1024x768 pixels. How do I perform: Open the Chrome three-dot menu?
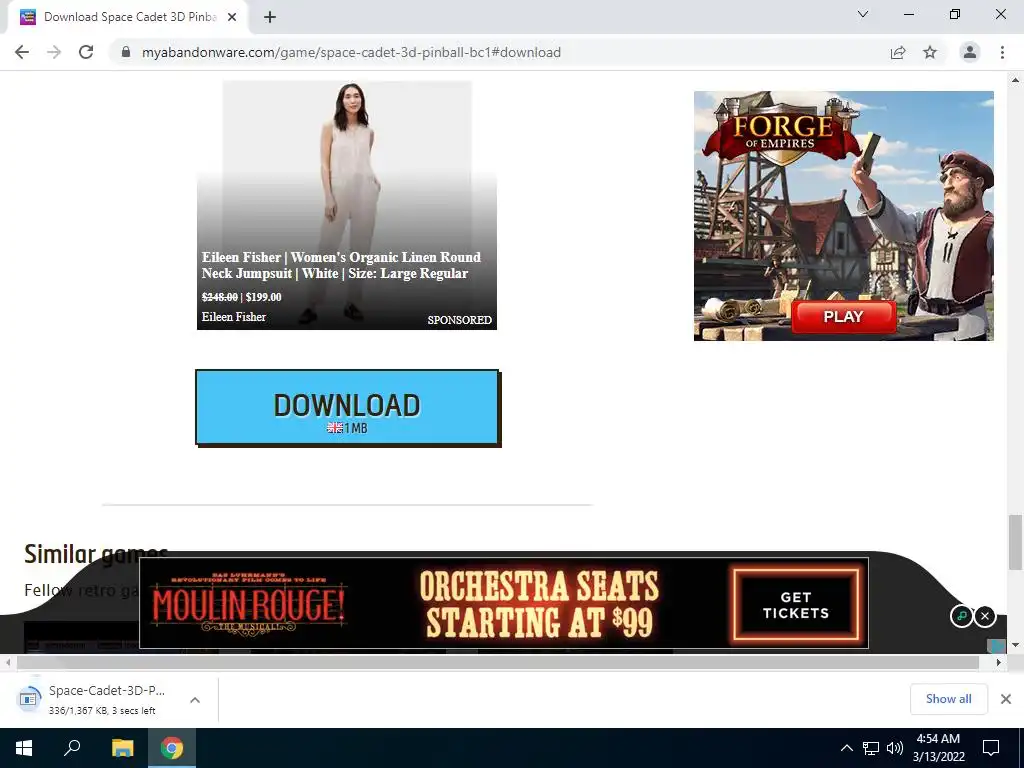pyautogui.click(x=1002, y=52)
